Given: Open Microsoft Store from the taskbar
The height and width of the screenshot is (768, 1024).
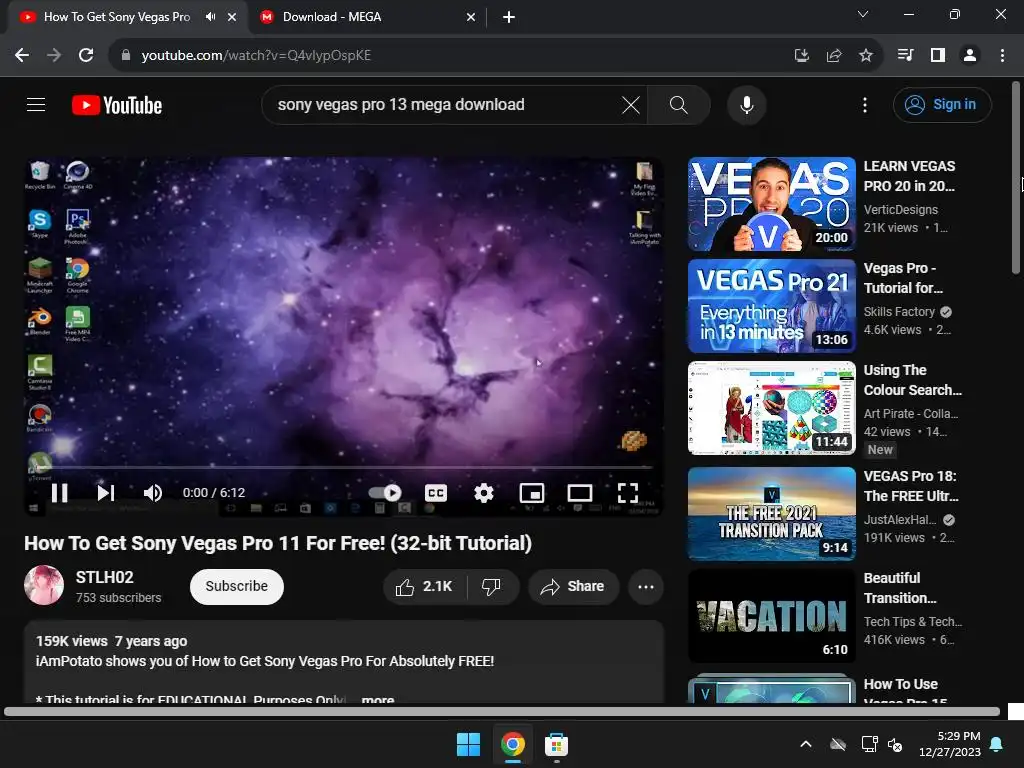Looking at the screenshot, I should coord(556,744).
